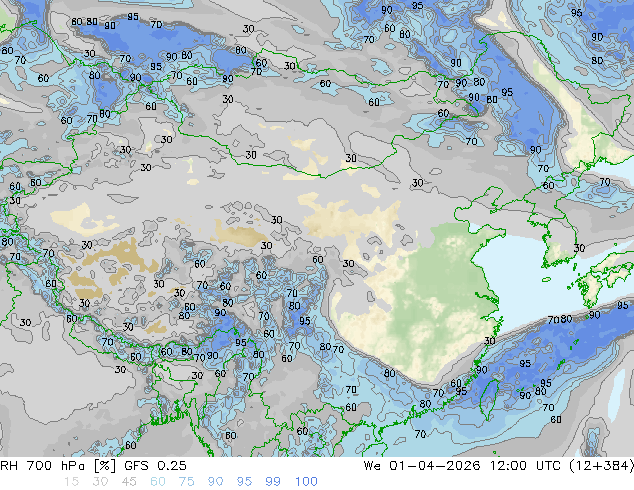
Task: Click the legend value 75
Action: [x=186, y=482]
